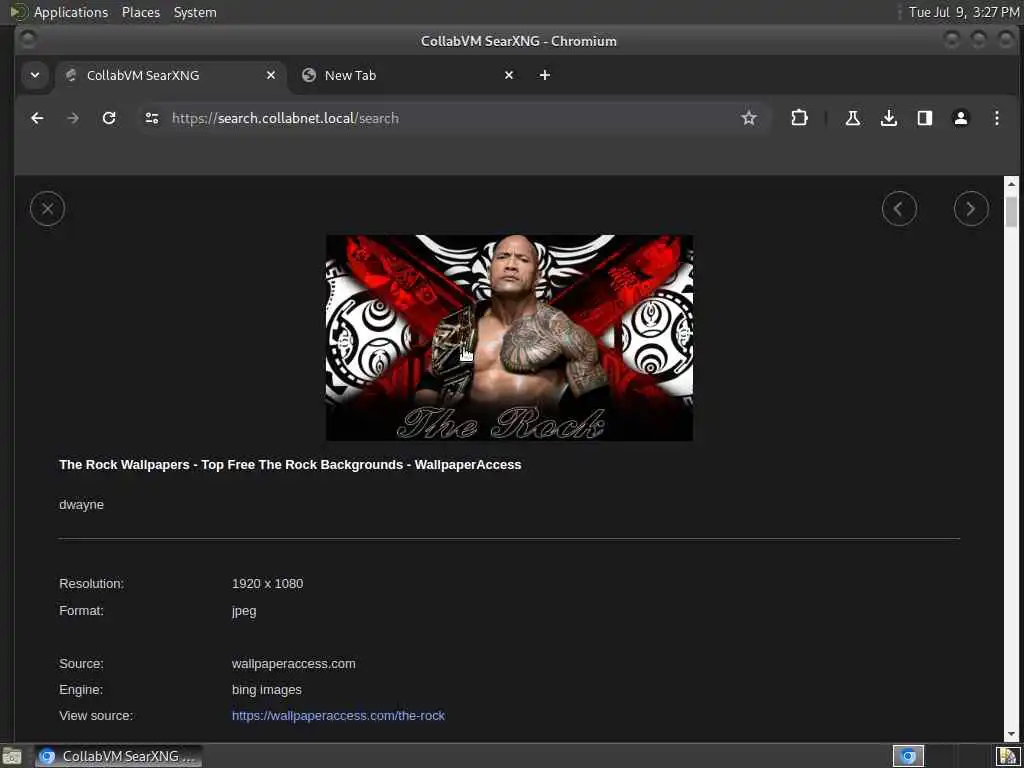Click the window menu button in title bar
This screenshot has width=1024, height=768.
click(27, 40)
